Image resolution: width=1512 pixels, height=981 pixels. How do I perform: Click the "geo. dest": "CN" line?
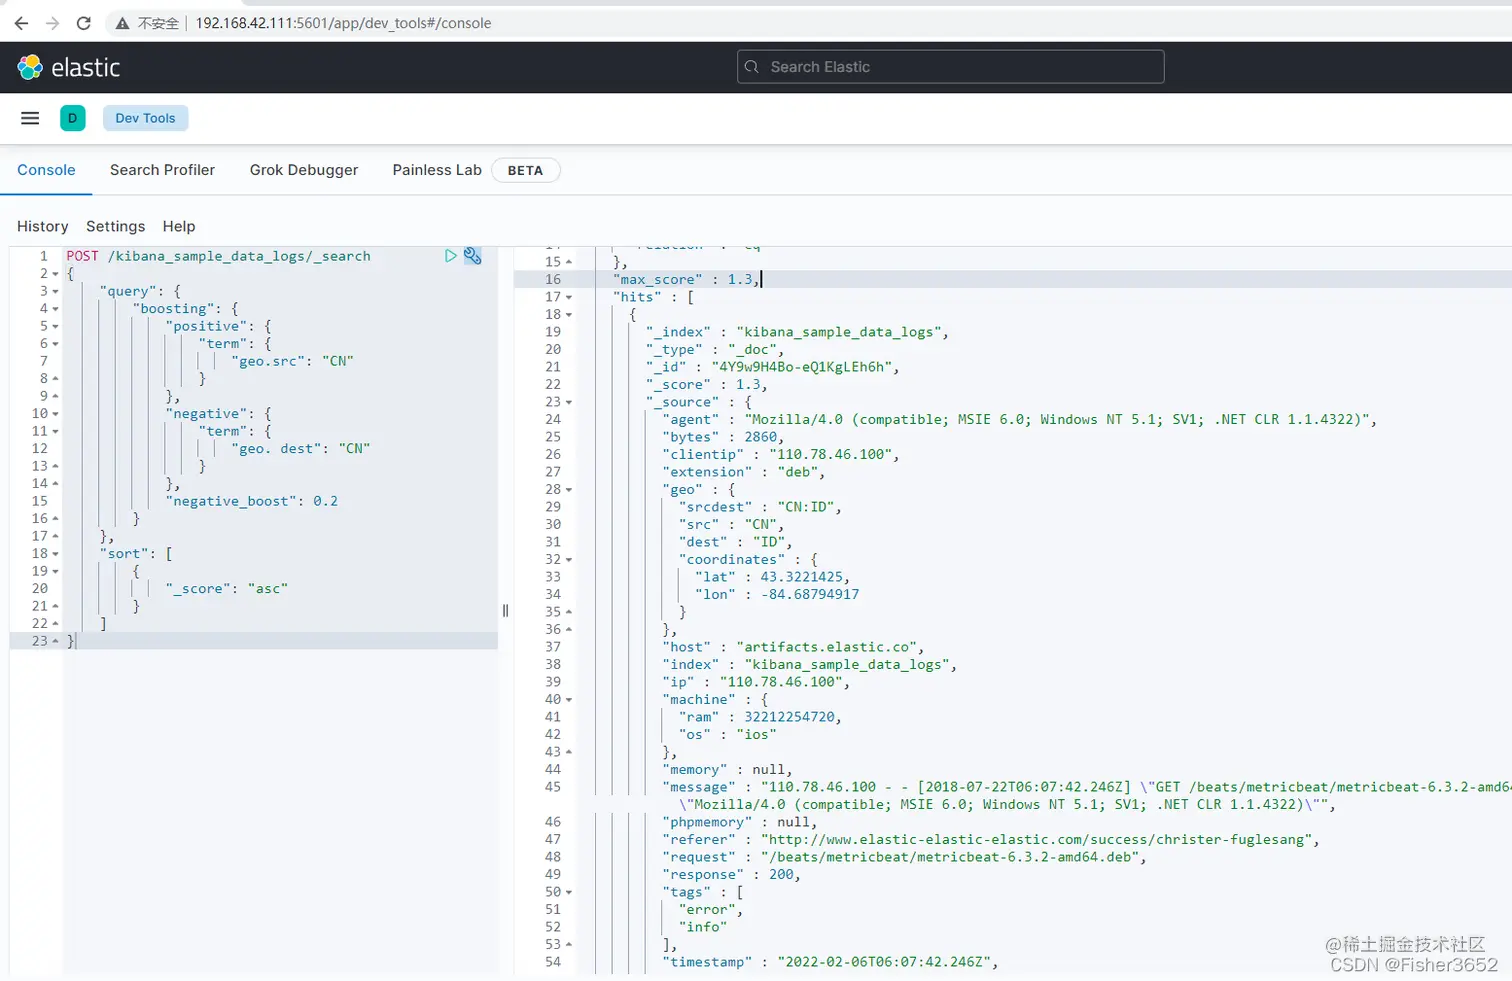click(x=301, y=449)
